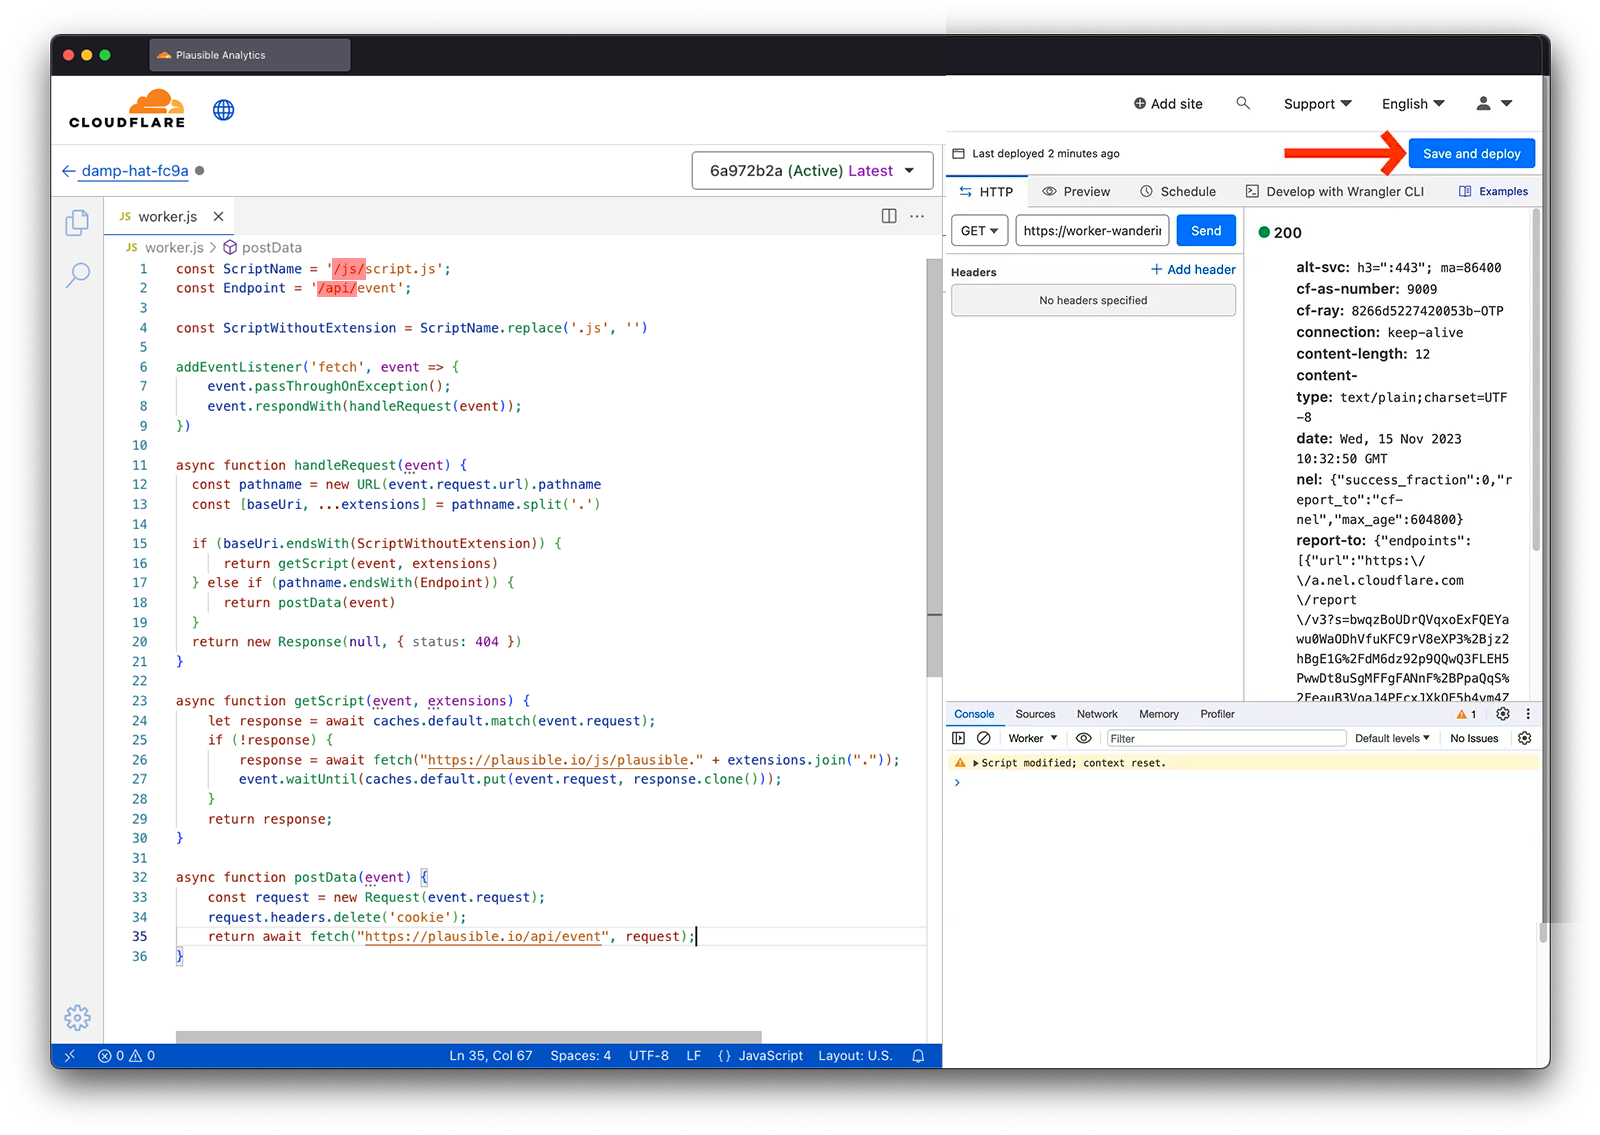The height and width of the screenshot is (1135, 1600).
Task: Navigate back via the damp-hat-fc9a link
Action: (x=133, y=170)
